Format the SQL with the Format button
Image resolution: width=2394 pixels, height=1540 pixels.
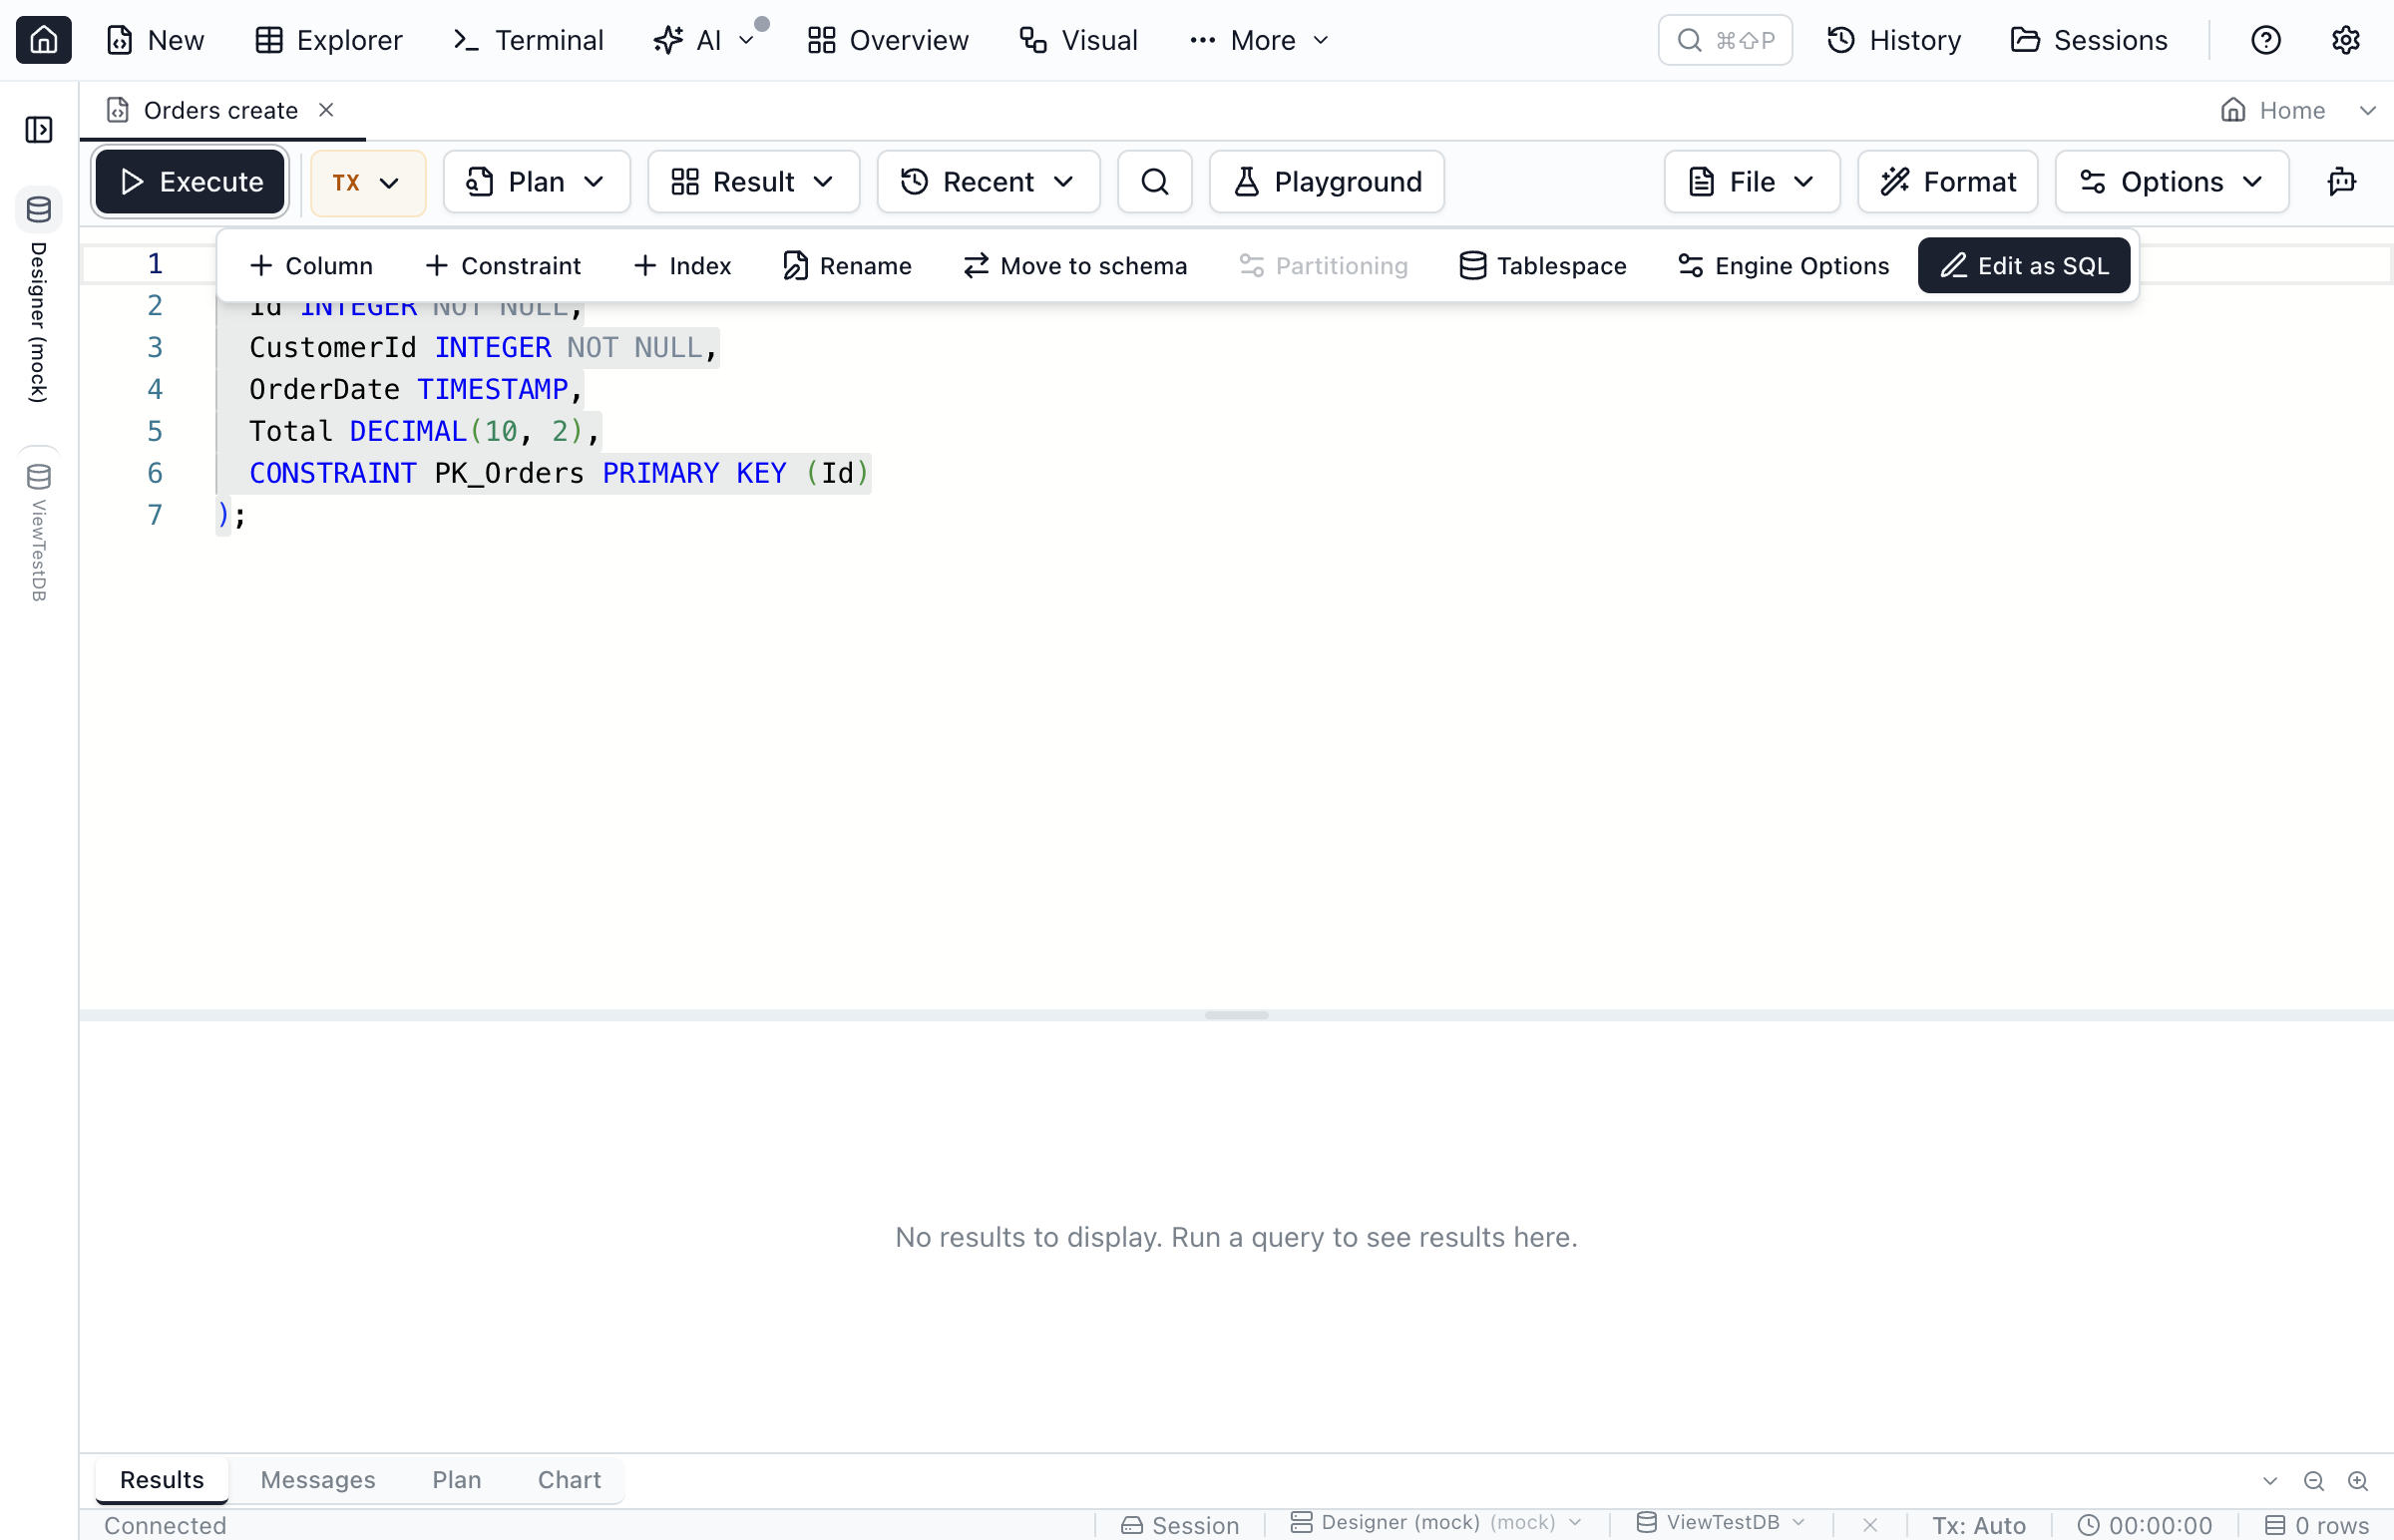1948,182
